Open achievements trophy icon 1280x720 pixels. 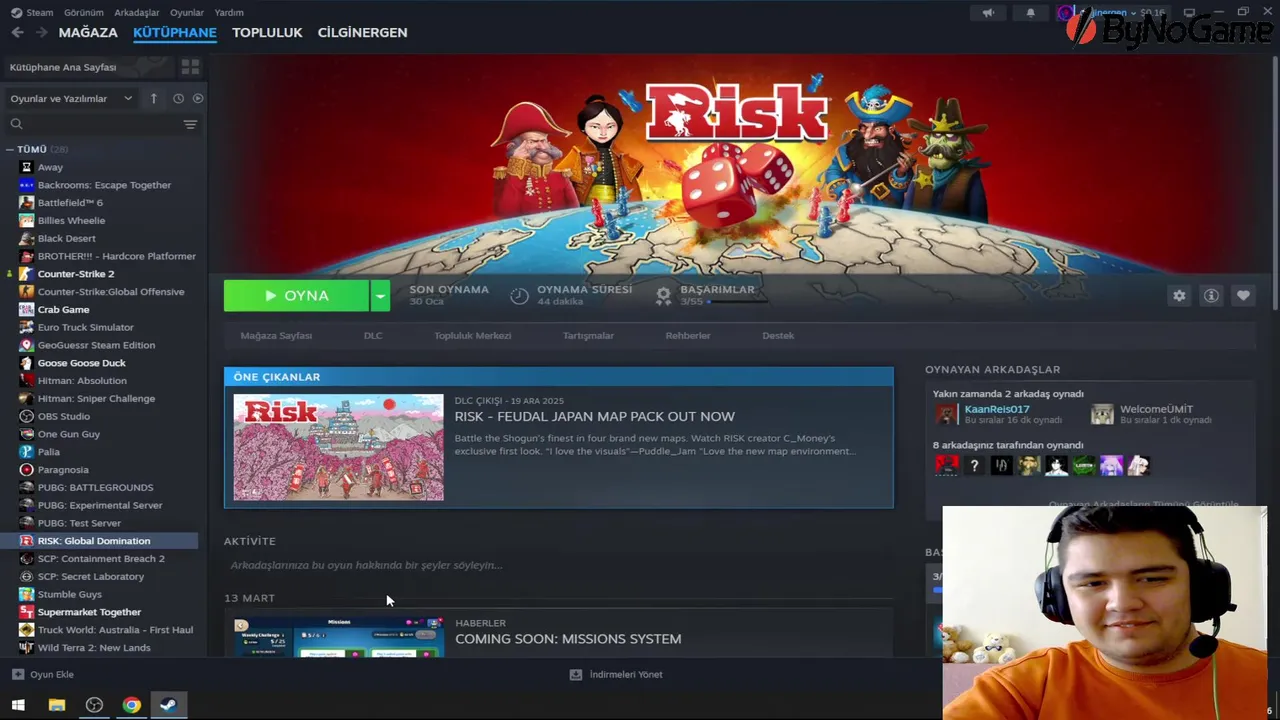coord(663,296)
